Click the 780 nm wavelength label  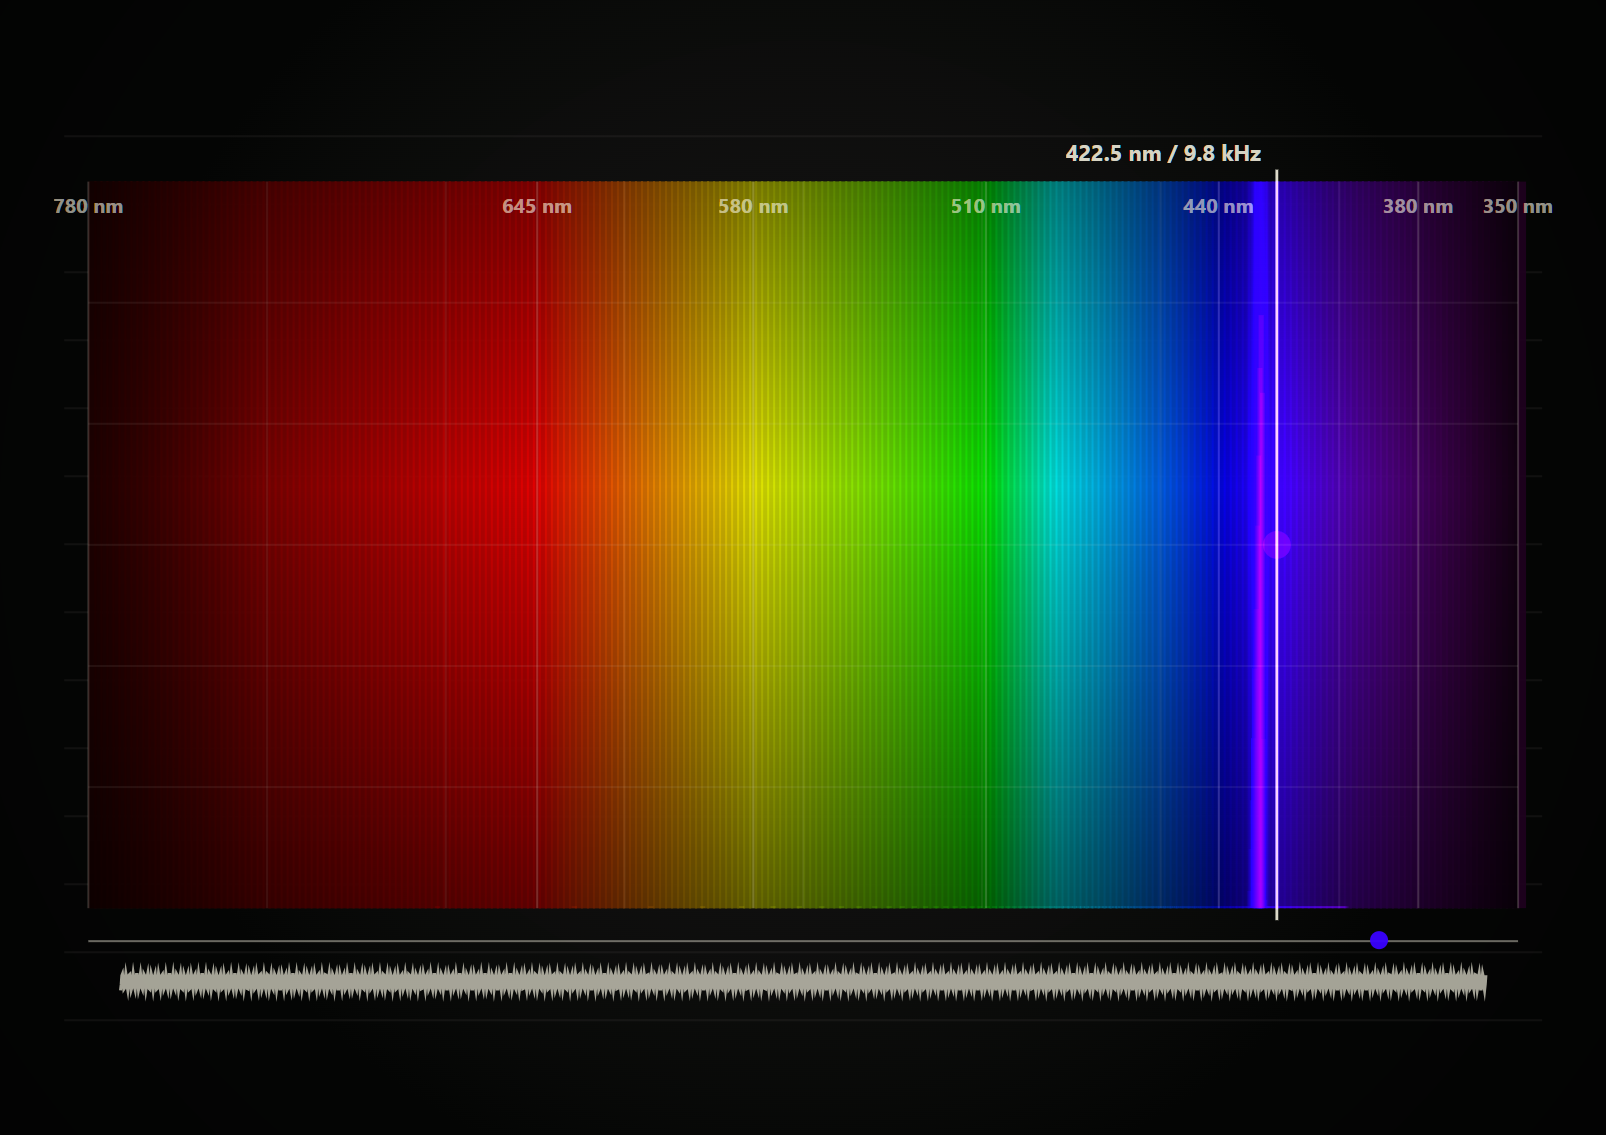[x=88, y=206]
